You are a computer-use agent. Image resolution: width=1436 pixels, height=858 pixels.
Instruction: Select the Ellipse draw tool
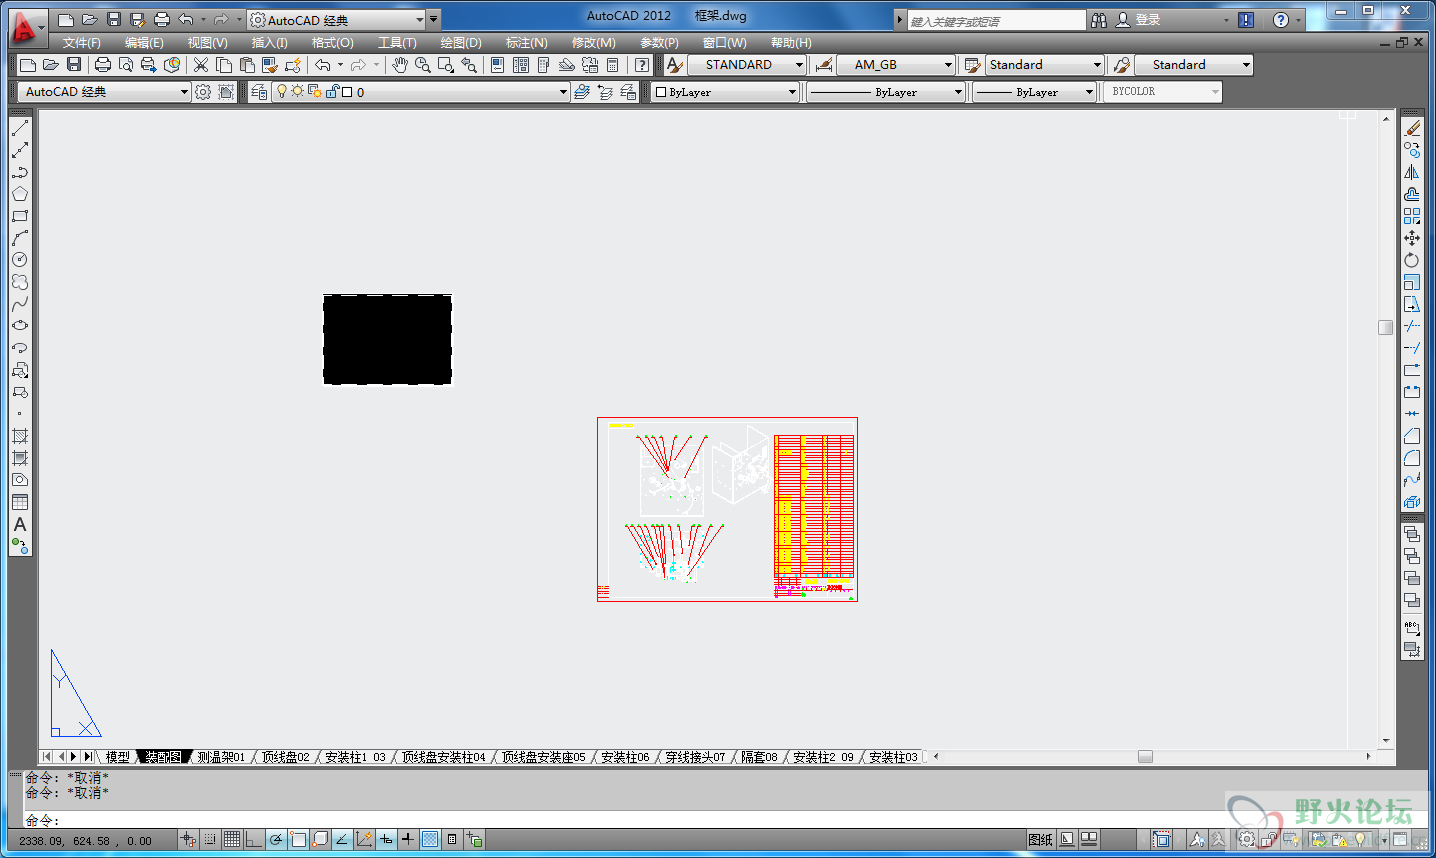[x=19, y=326]
